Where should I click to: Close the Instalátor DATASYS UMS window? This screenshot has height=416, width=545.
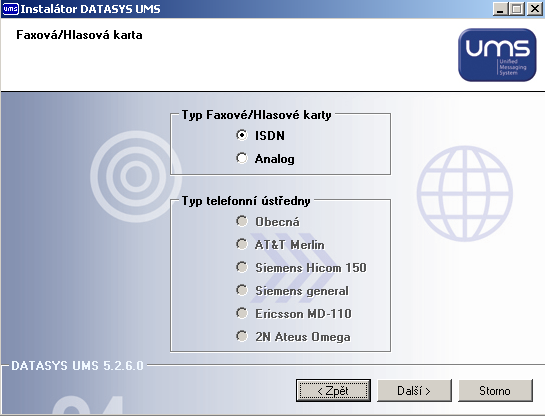pos(534,9)
